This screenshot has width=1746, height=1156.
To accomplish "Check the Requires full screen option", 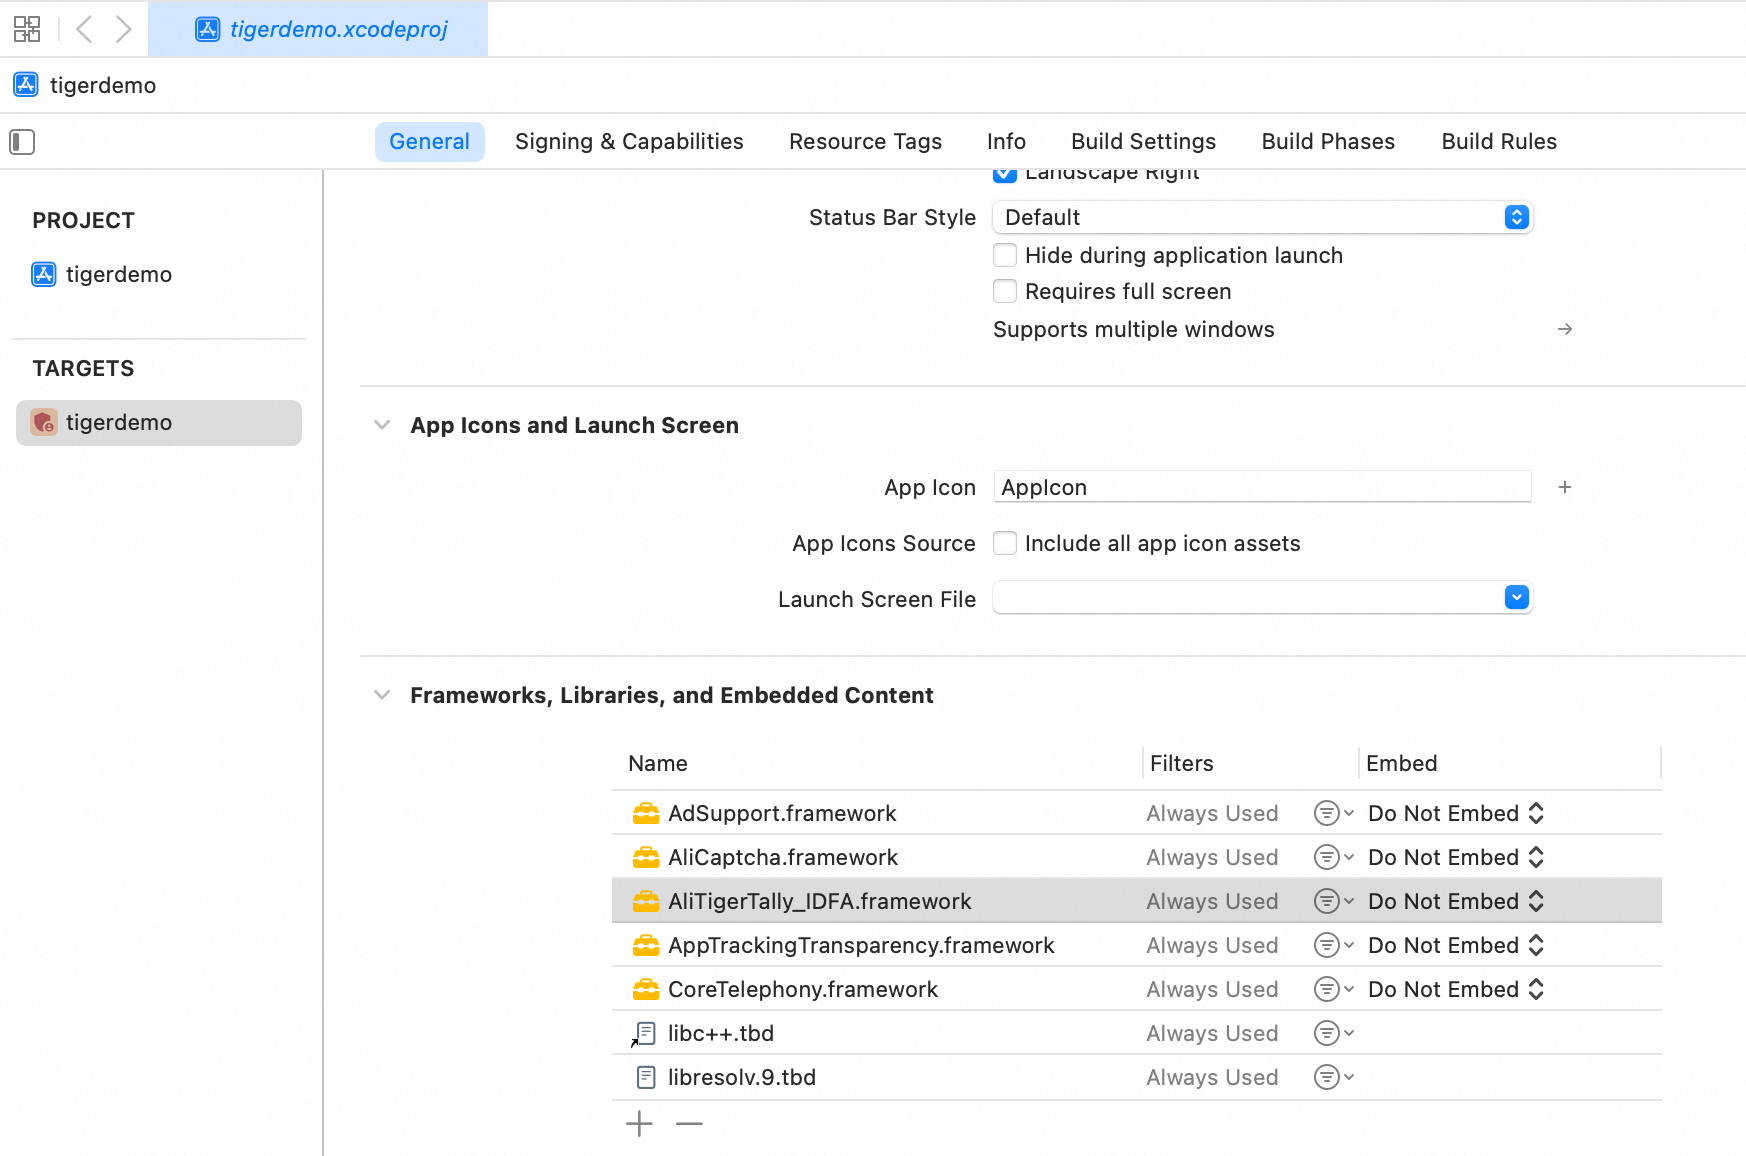I will tap(1005, 291).
